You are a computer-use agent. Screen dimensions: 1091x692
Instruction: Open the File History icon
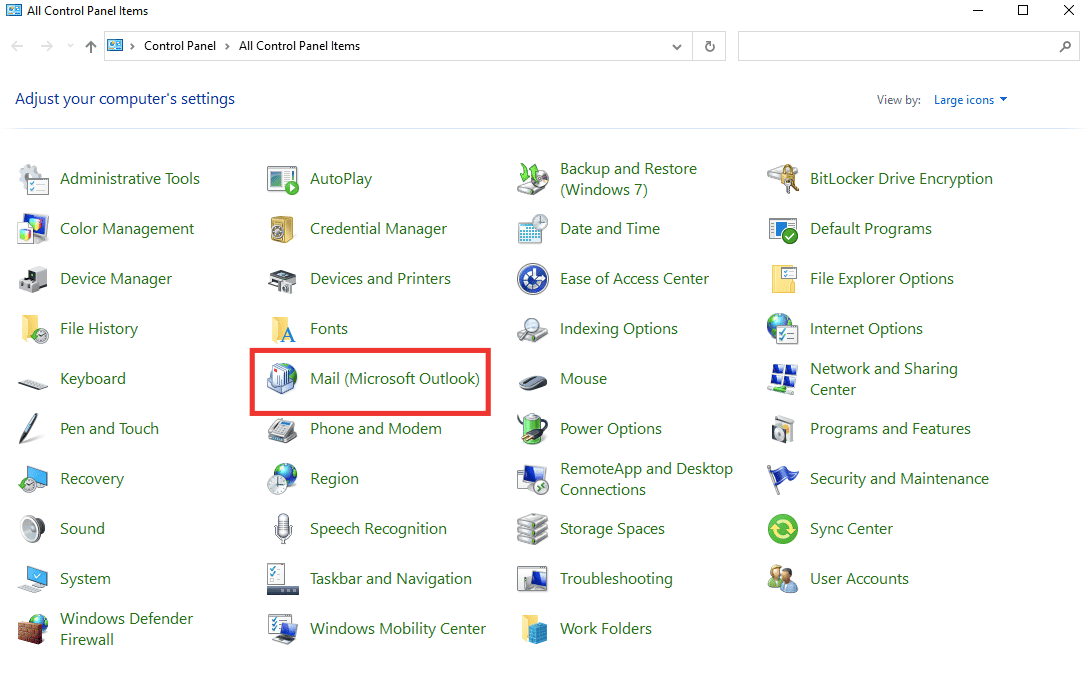[x=33, y=330]
